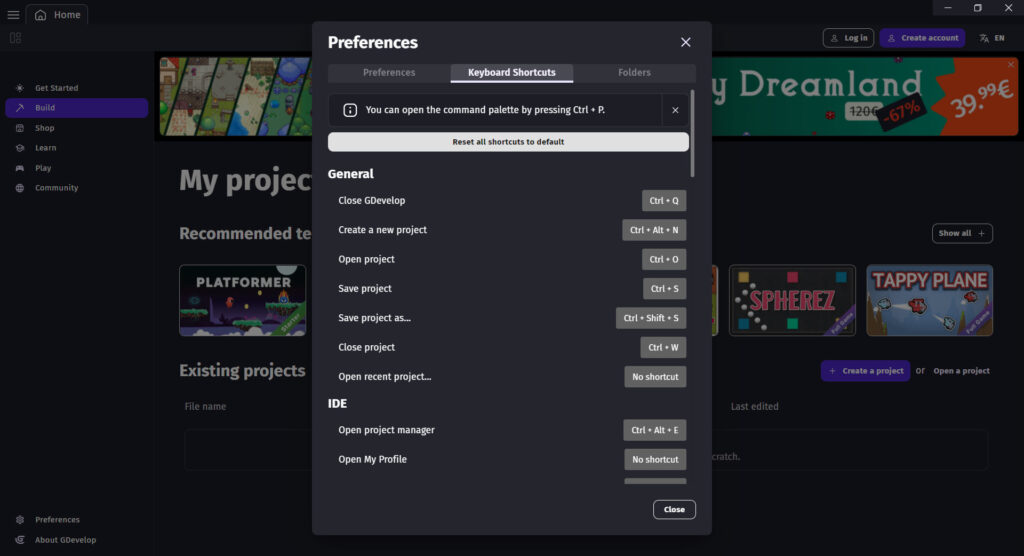The width and height of the screenshot is (1024, 556).
Task: Open the hamburger main menu icon
Action: click(13, 15)
